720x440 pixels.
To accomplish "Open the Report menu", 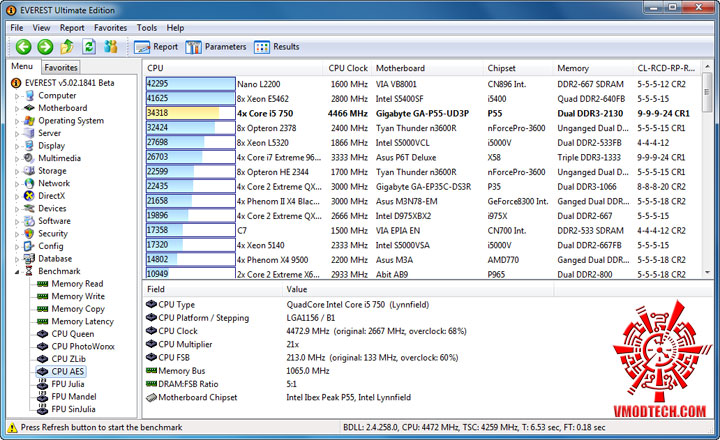I will click(72, 28).
